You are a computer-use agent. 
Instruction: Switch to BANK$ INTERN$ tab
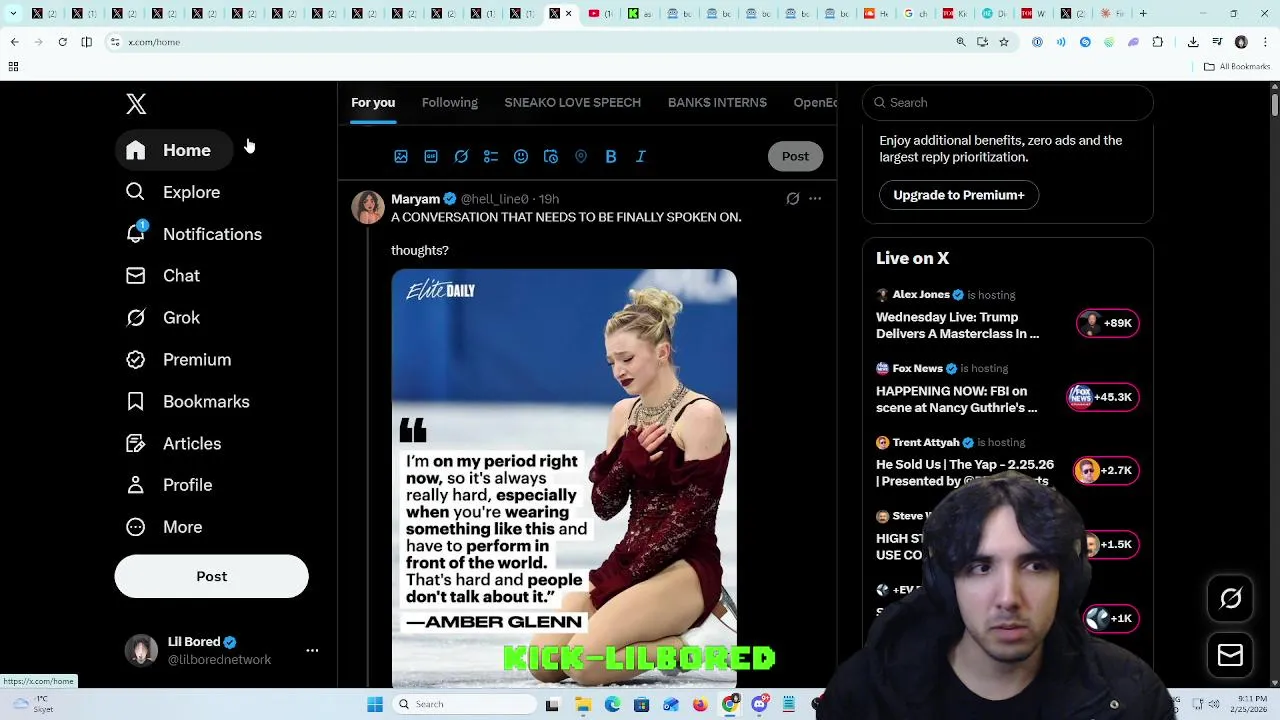coord(717,103)
